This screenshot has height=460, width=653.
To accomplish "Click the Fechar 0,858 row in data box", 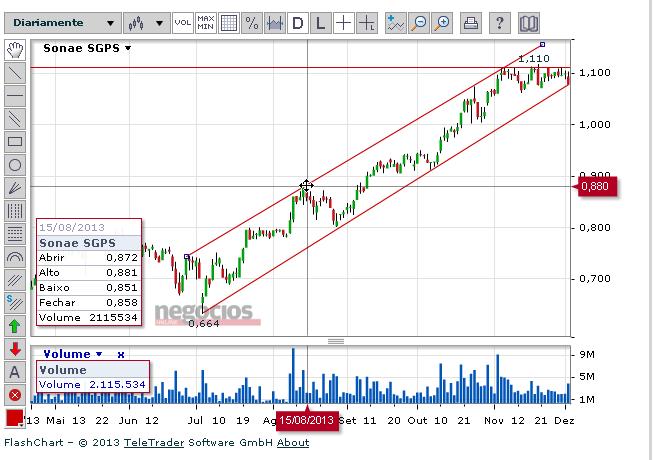I will (x=88, y=303).
